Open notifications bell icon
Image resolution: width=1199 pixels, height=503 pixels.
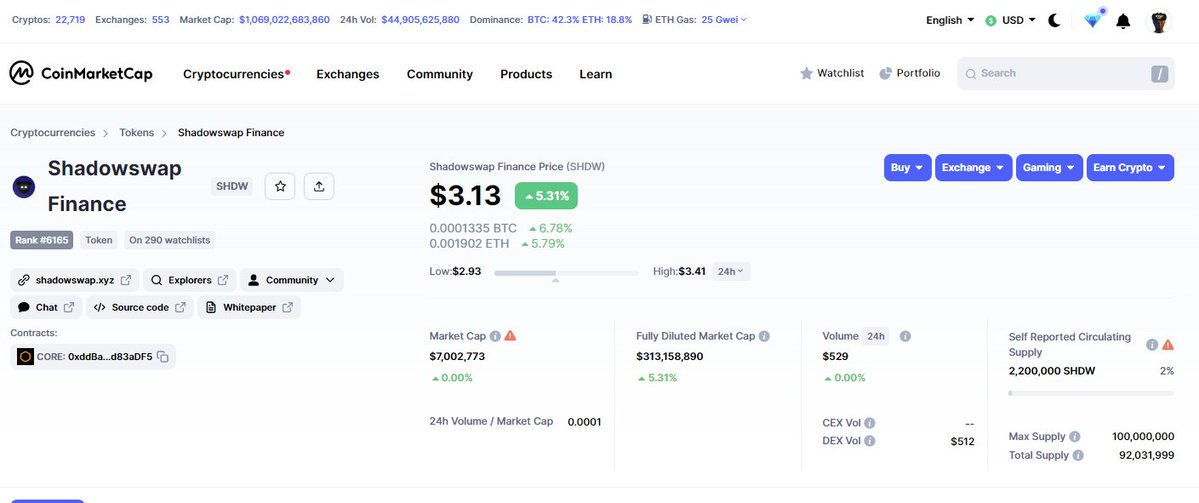pos(1123,21)
